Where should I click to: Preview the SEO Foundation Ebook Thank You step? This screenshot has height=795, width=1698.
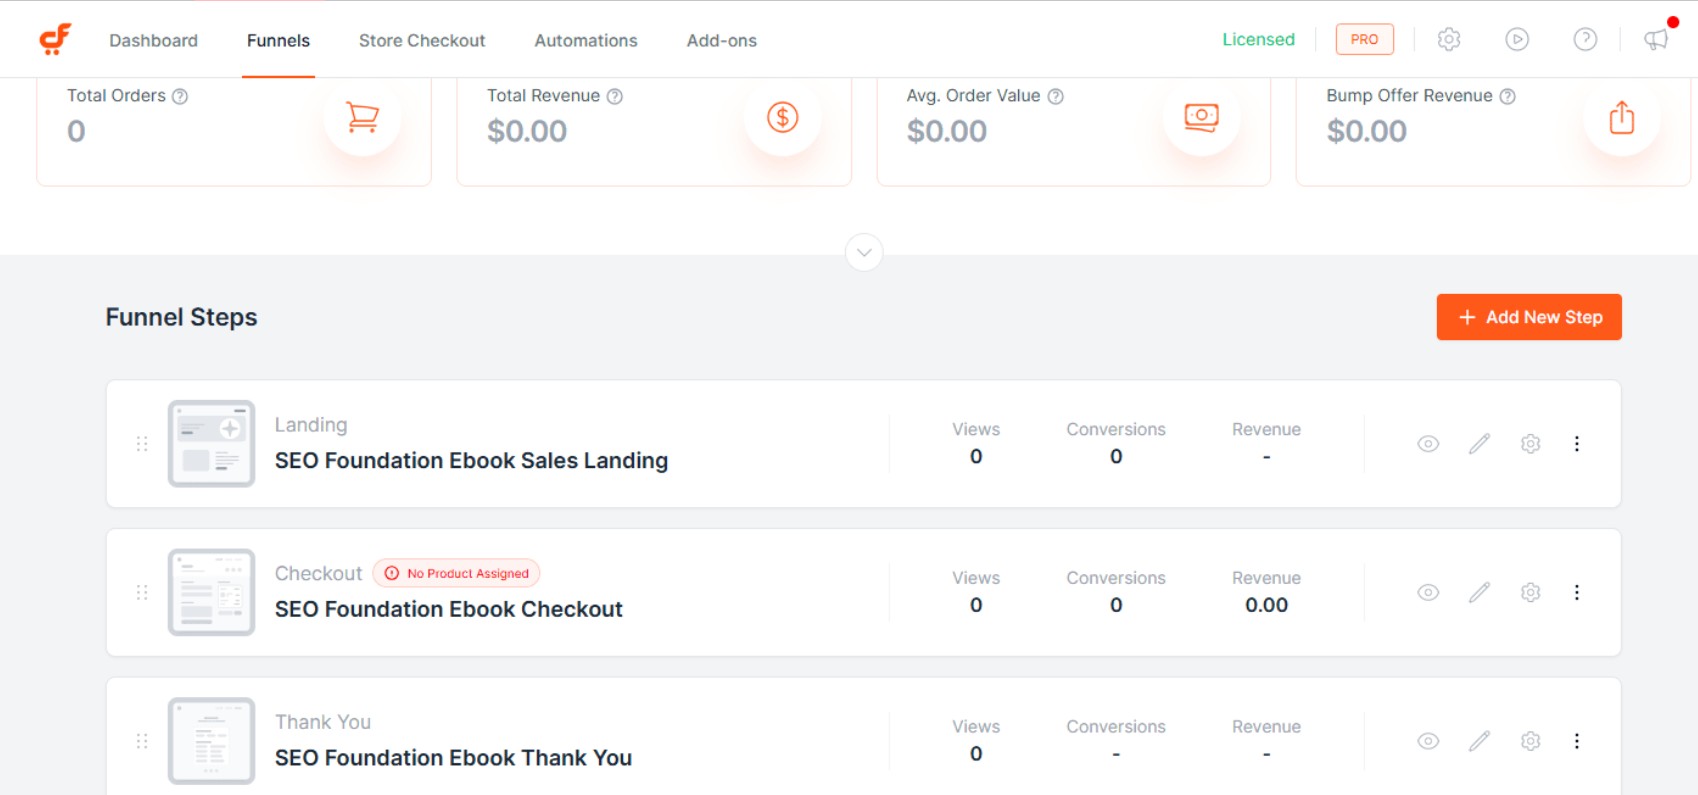[1427, 740]
